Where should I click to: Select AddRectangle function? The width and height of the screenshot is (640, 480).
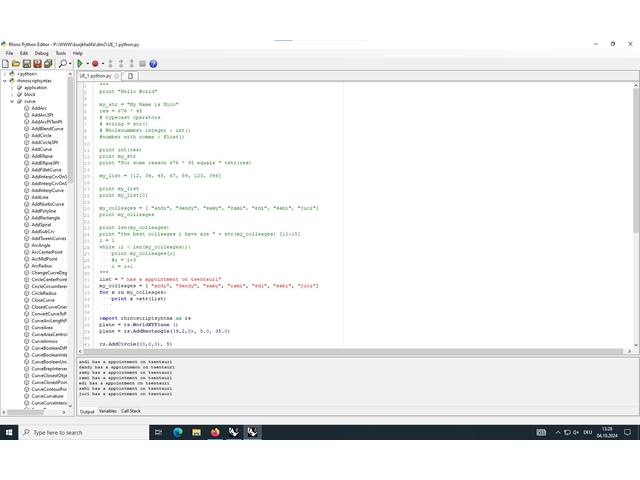pos(46,218)
